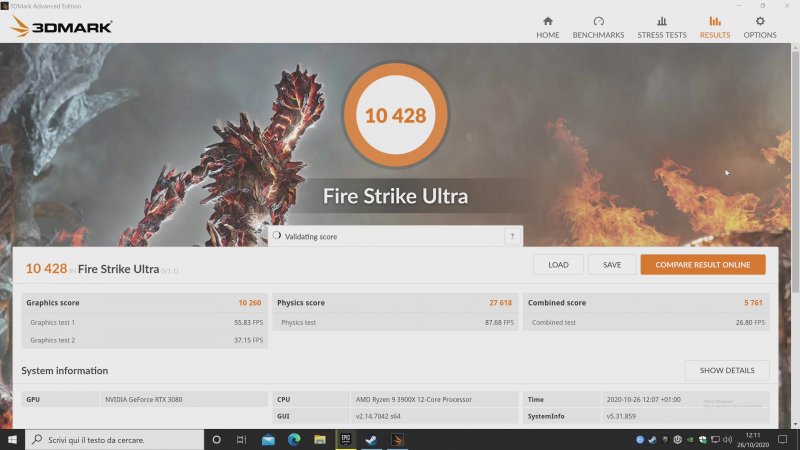Click the 3DMark logo

(x=61, y=27)
